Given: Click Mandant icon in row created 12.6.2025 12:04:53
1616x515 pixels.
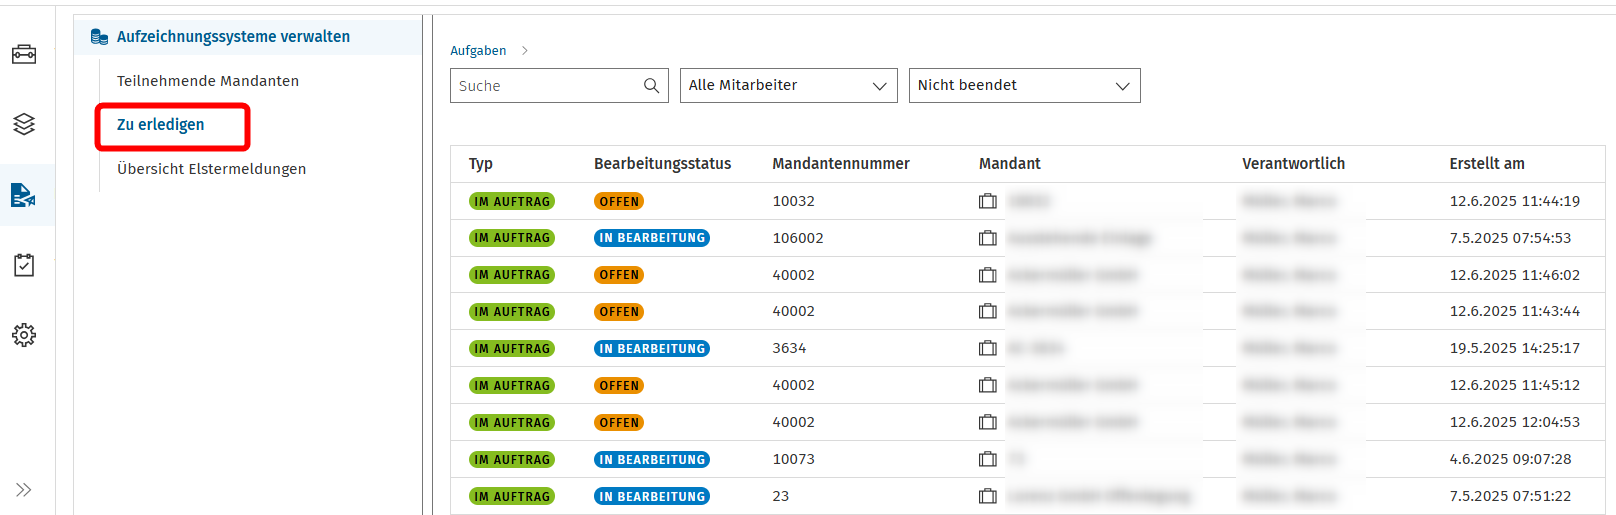Looking at the screenshot, I should [x=988, y=422].
